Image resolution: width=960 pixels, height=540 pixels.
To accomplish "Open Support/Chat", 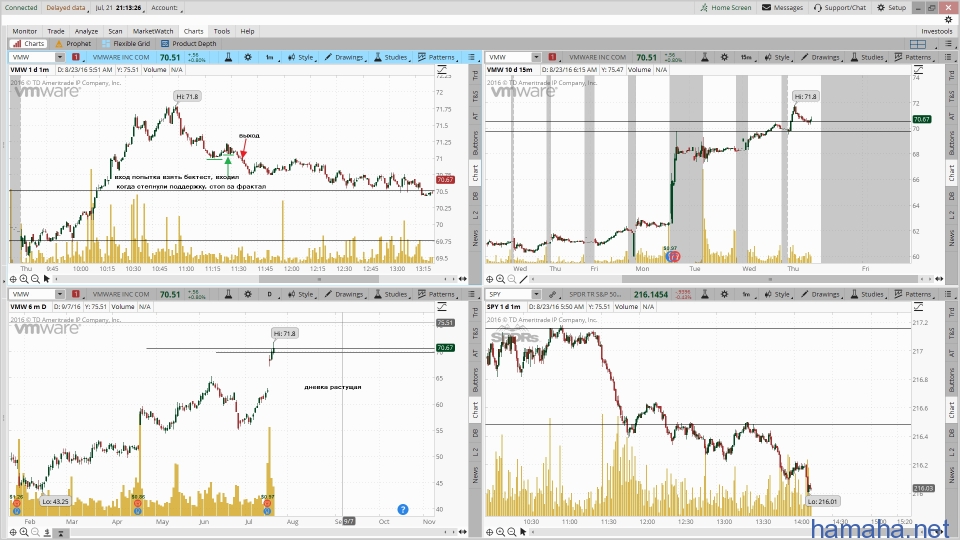I will [839, 7].
